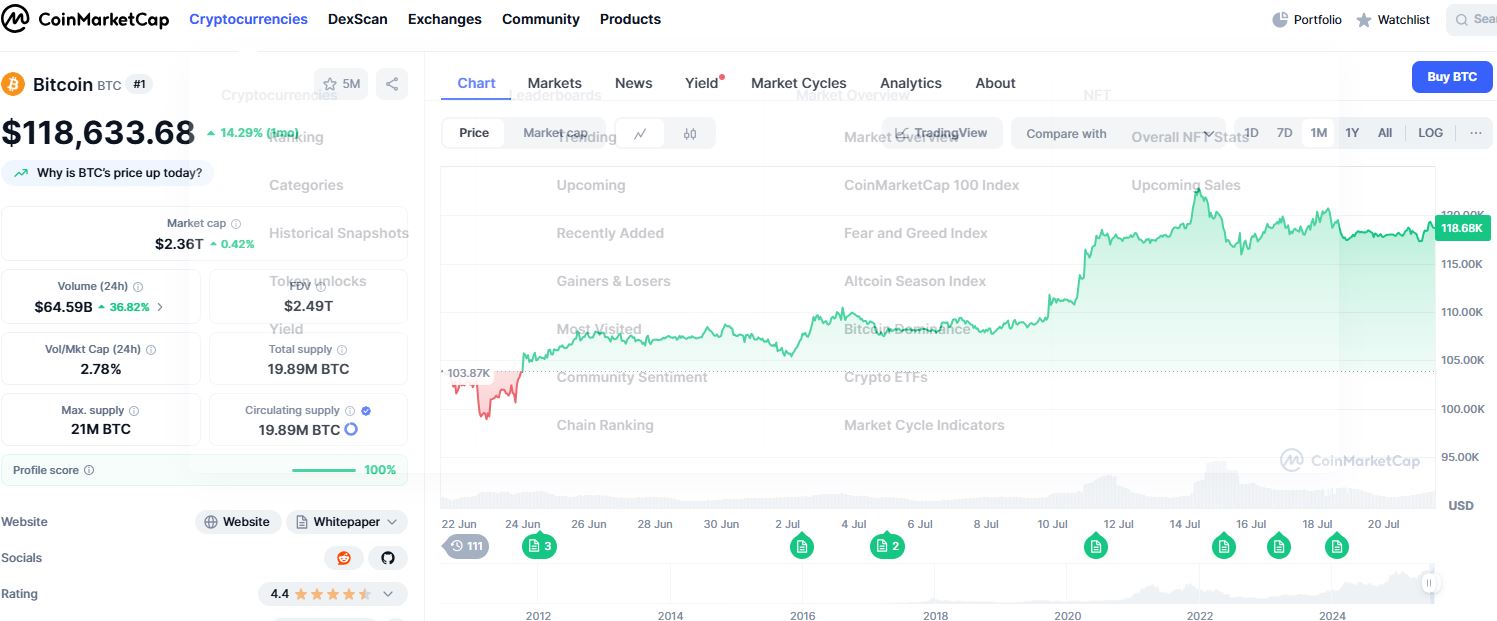1497x621 pixels.
Task: Focus the Search field in header
Action: coord(1472,19)
